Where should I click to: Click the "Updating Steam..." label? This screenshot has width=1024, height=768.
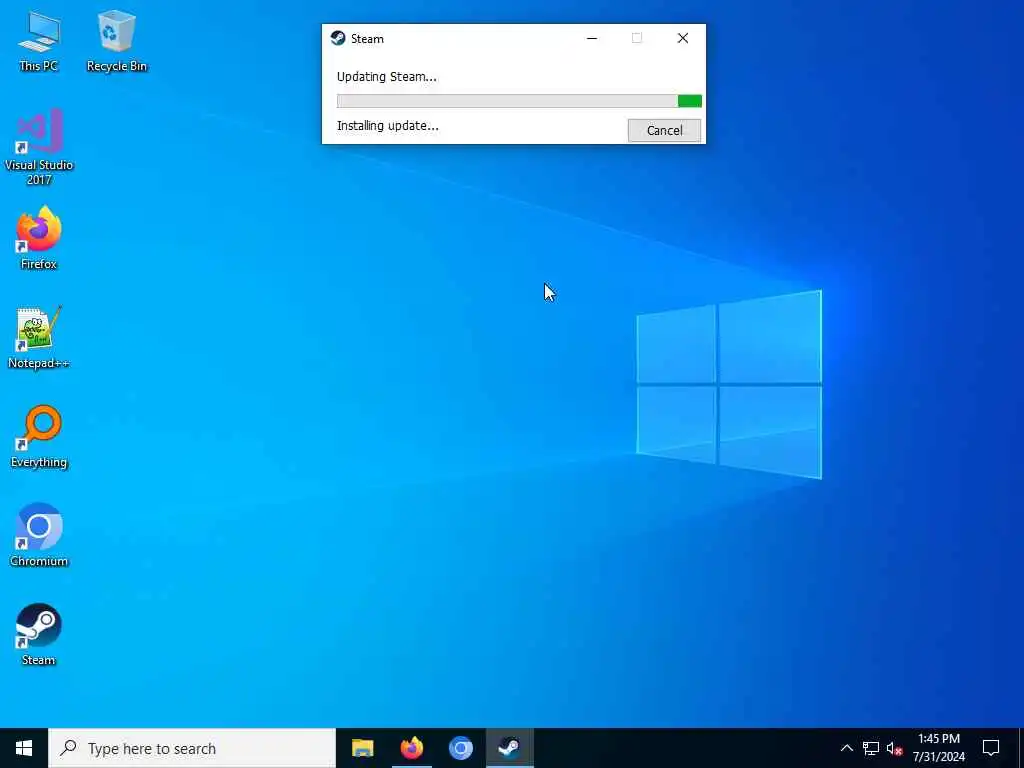tap(387, 76)
